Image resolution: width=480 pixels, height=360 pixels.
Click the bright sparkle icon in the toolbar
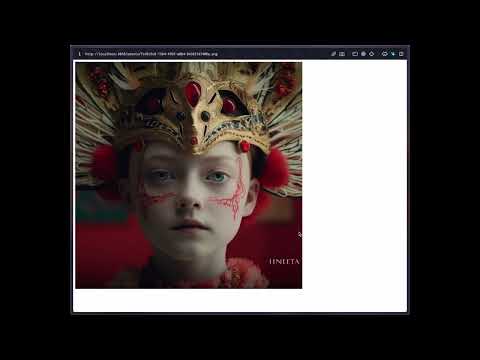393,54
